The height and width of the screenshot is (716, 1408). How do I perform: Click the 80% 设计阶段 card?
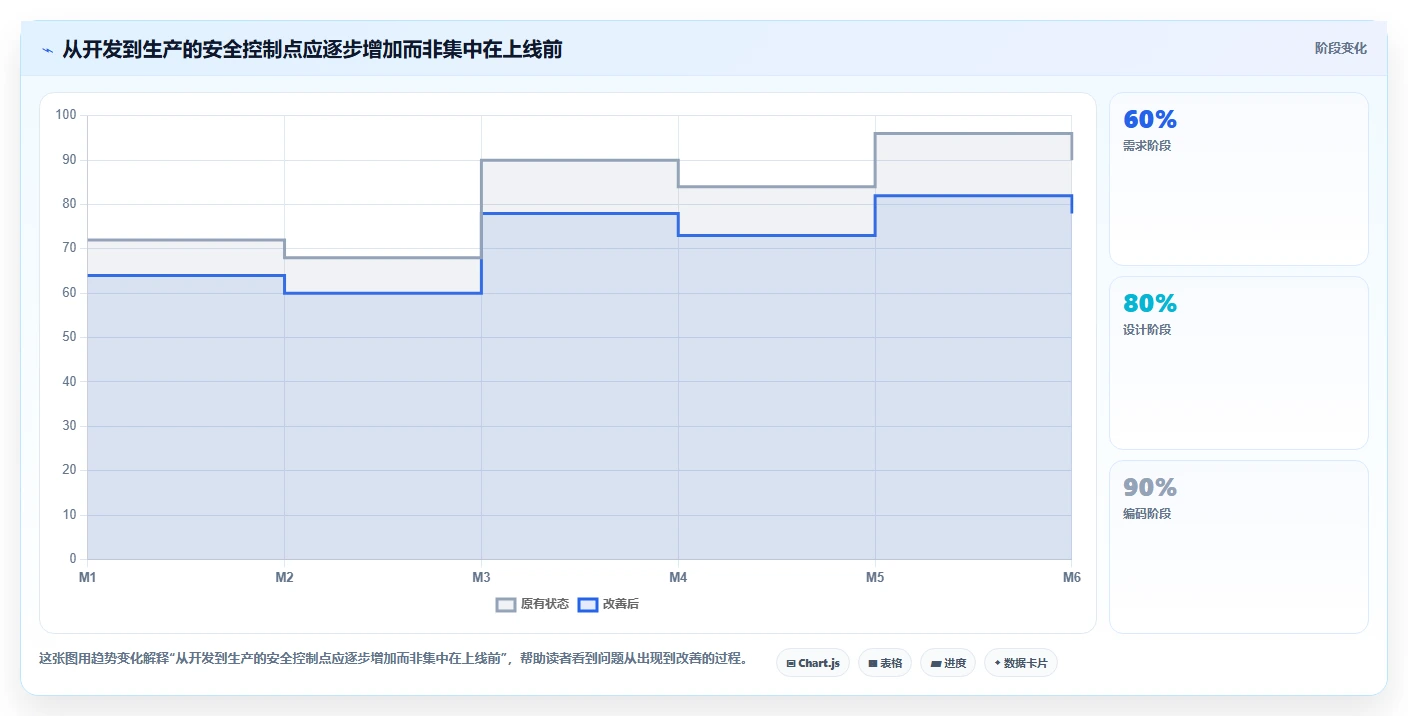[1239, 363]
